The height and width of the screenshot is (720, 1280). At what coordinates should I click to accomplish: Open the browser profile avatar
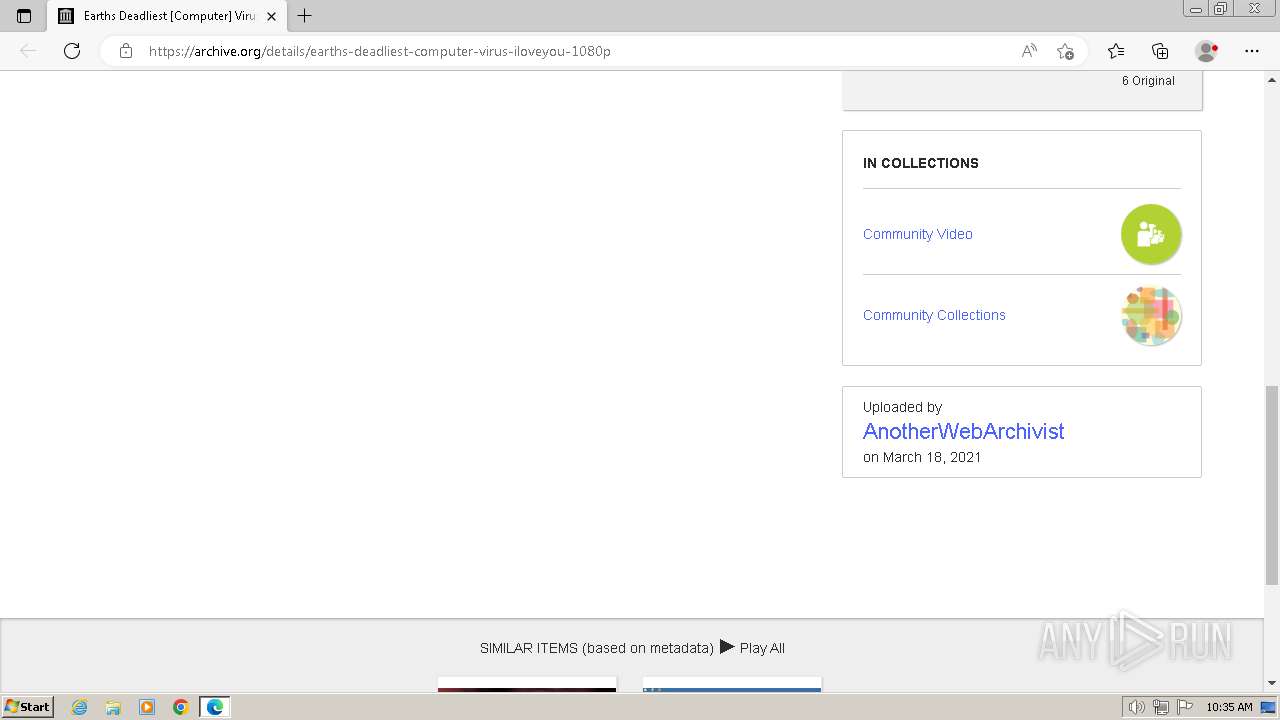click(1207, 51)
